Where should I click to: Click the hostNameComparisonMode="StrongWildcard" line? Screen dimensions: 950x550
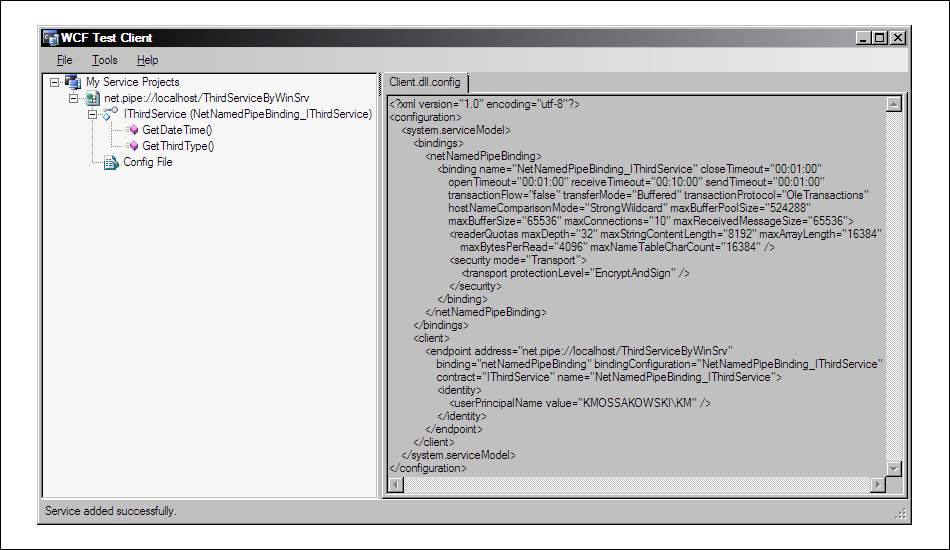[x=629, y=208]
